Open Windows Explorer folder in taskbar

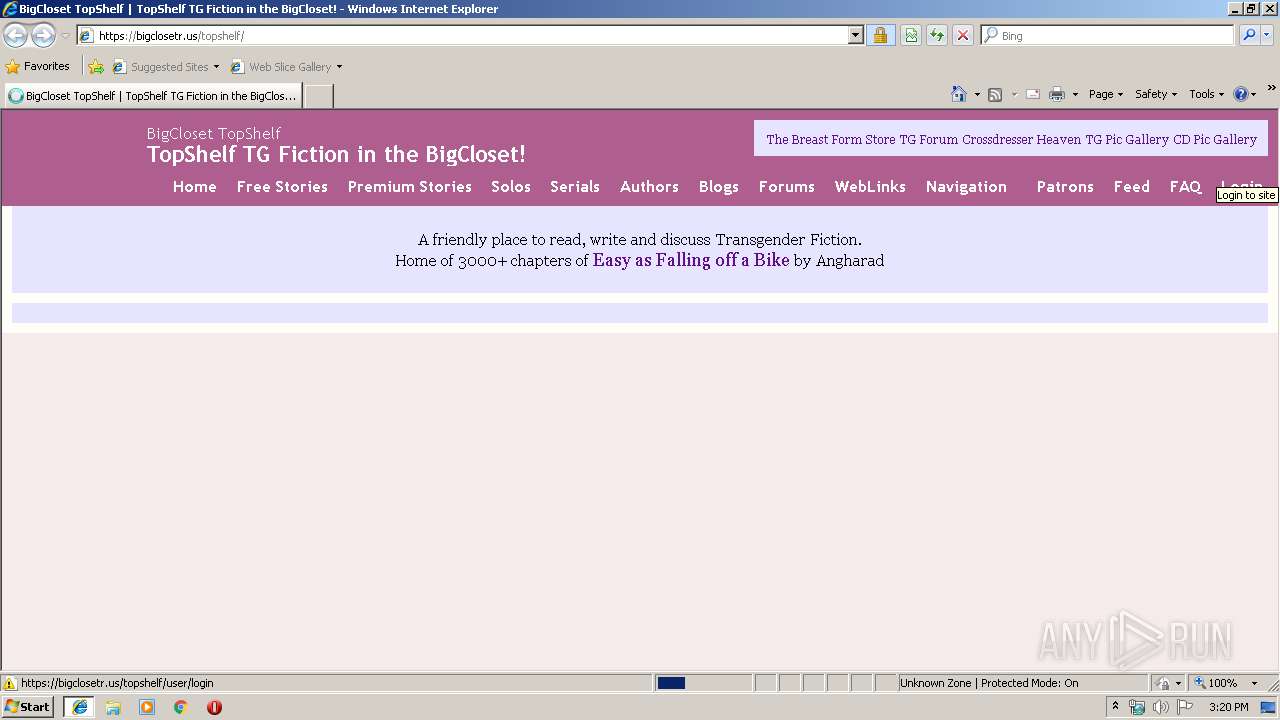(113, 707)
